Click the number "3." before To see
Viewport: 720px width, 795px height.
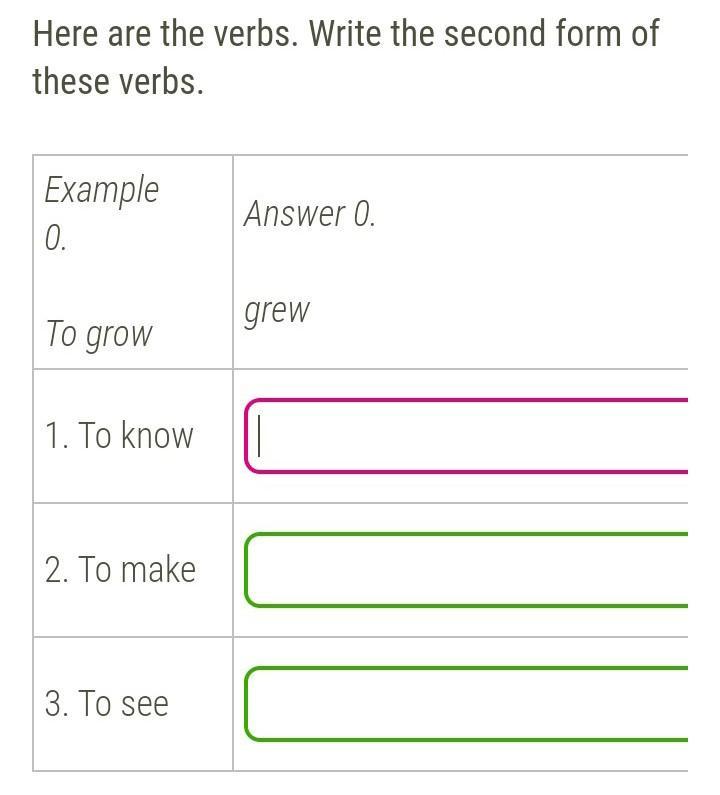[x=57, y=704]
